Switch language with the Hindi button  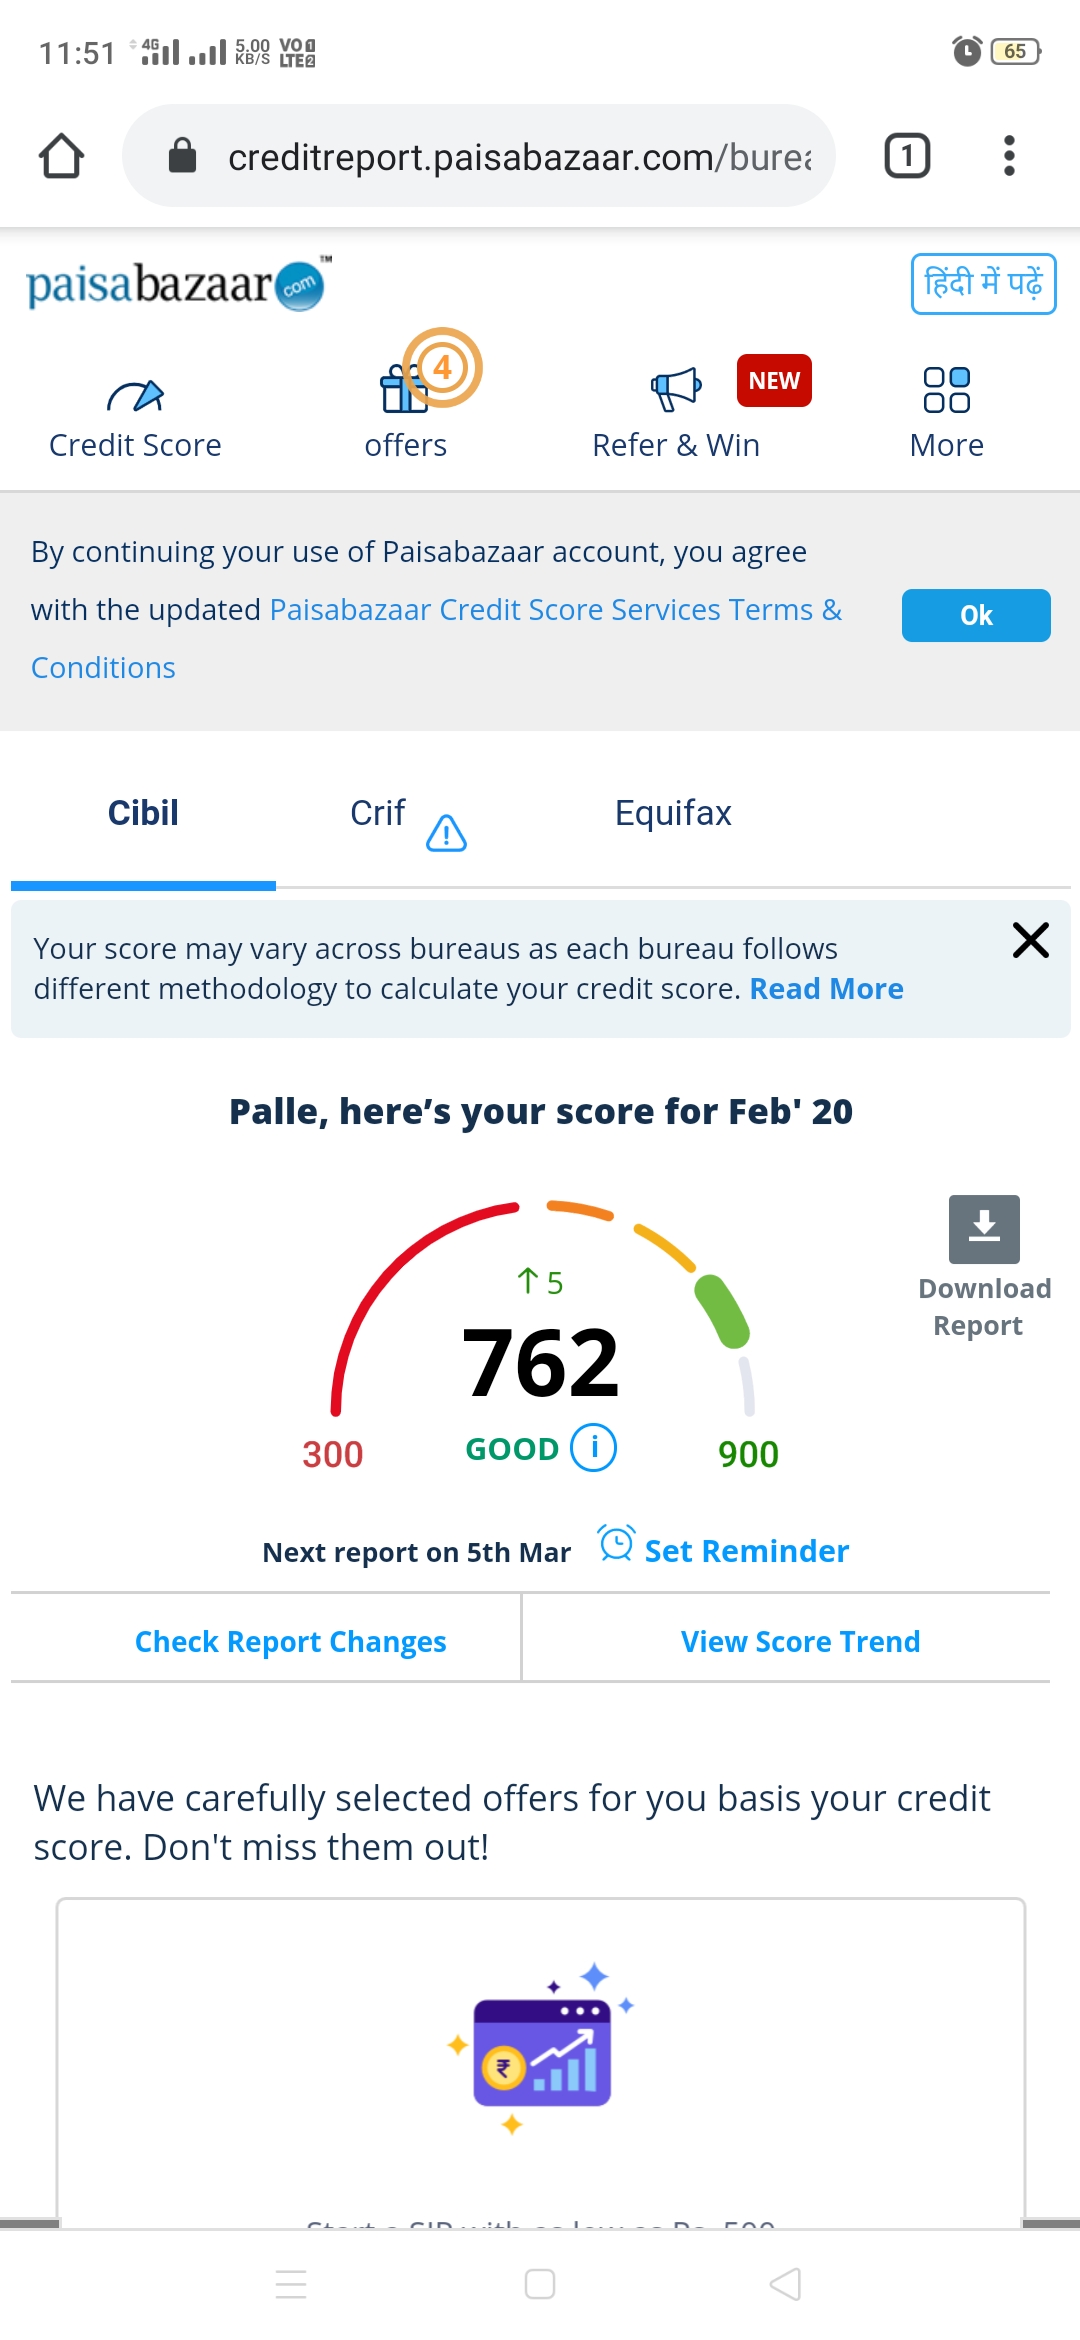pos(983,284)
